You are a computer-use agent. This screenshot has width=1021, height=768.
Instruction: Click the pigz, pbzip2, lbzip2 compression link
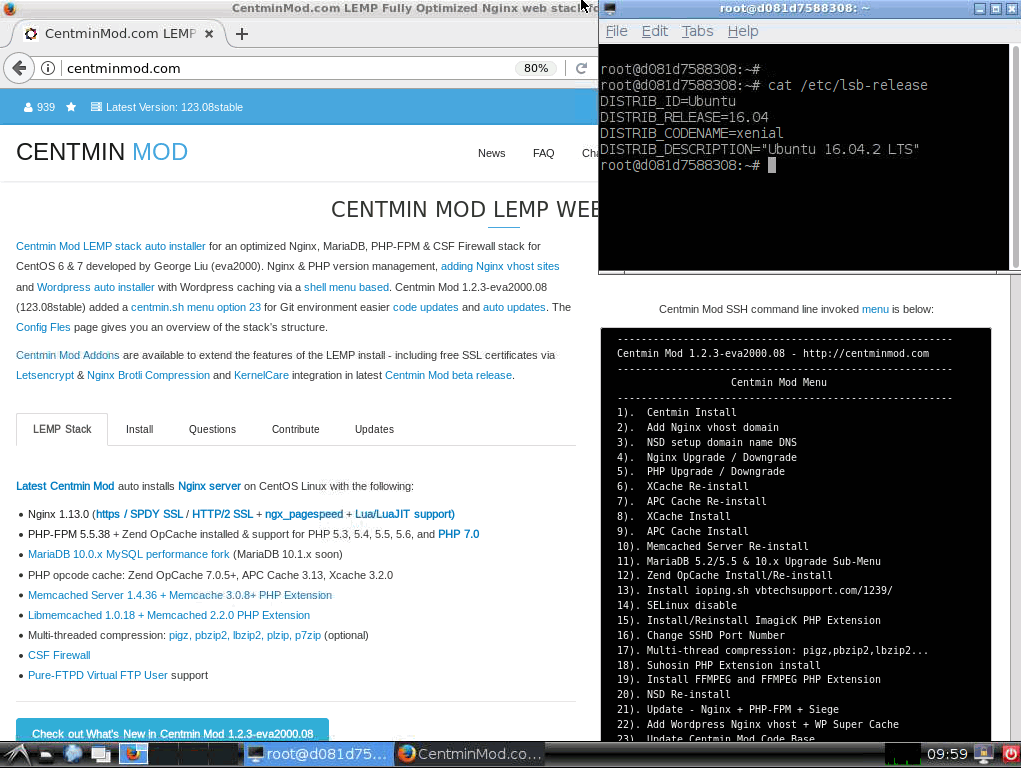click(245, 636)
